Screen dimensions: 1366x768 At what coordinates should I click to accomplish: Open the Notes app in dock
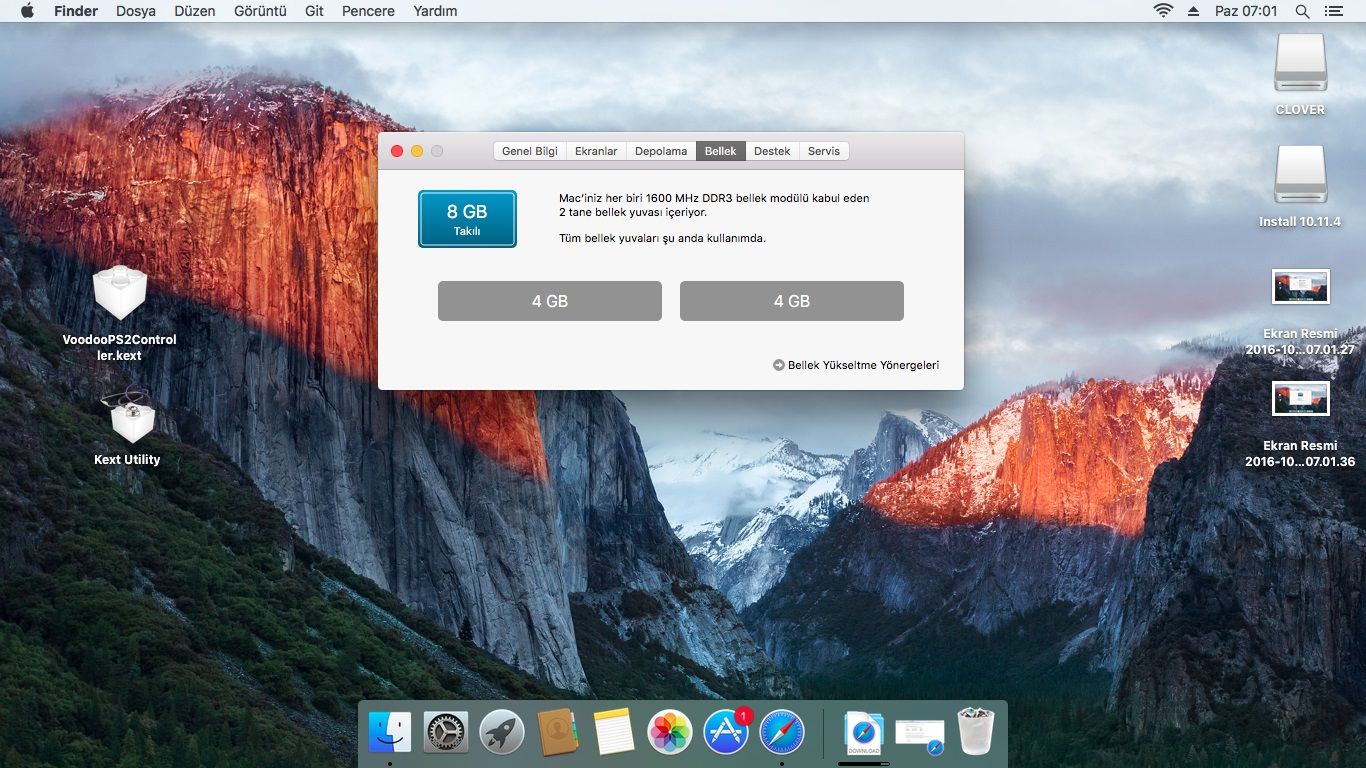[614, 733]
